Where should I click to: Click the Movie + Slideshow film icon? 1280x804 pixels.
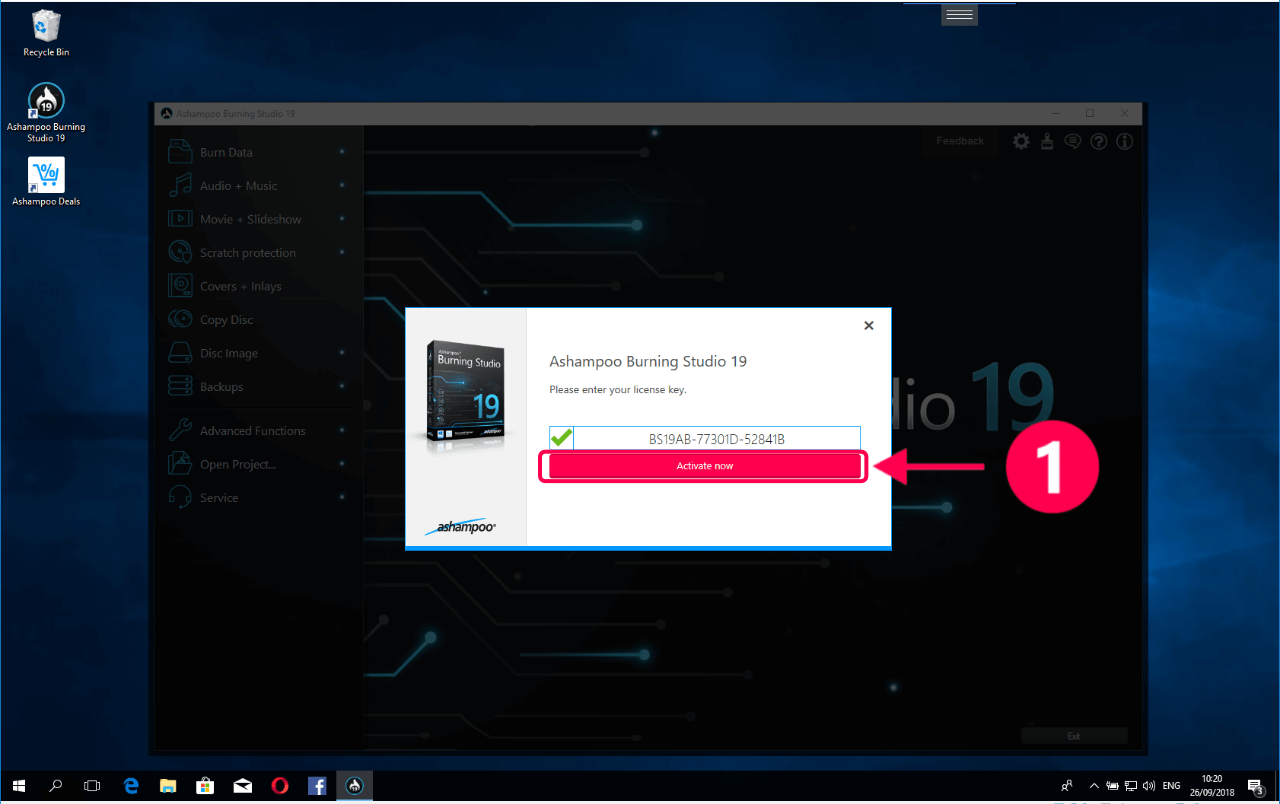pos(180,219)
